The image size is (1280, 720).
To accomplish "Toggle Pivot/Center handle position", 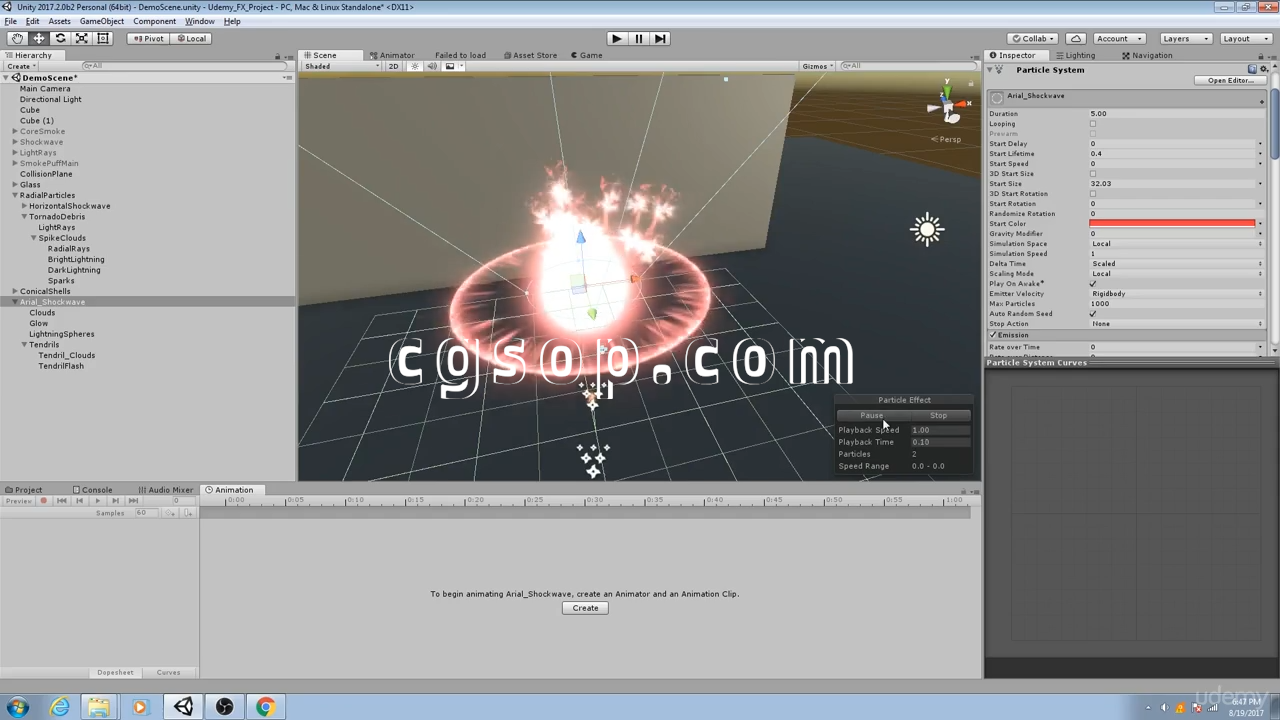I will (x=148, y=38).
